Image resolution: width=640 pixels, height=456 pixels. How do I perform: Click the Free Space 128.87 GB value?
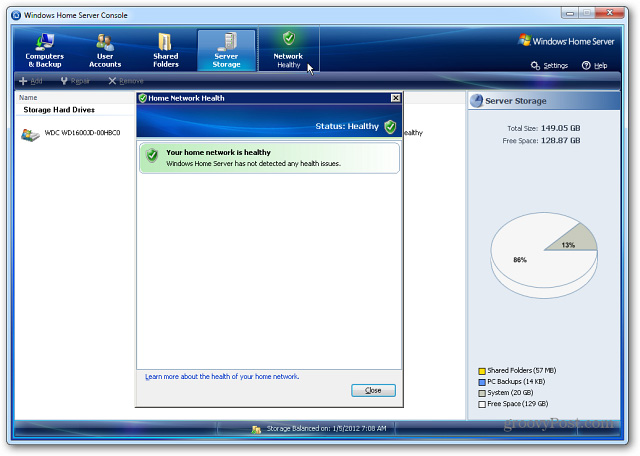click(560, 140)
